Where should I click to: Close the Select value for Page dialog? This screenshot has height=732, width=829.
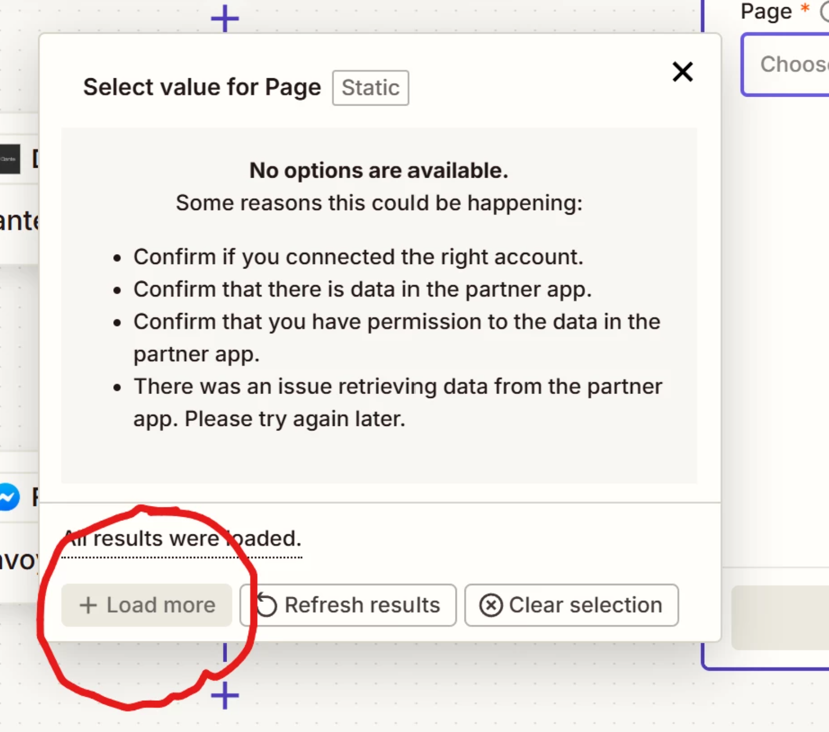click(682, 72)
